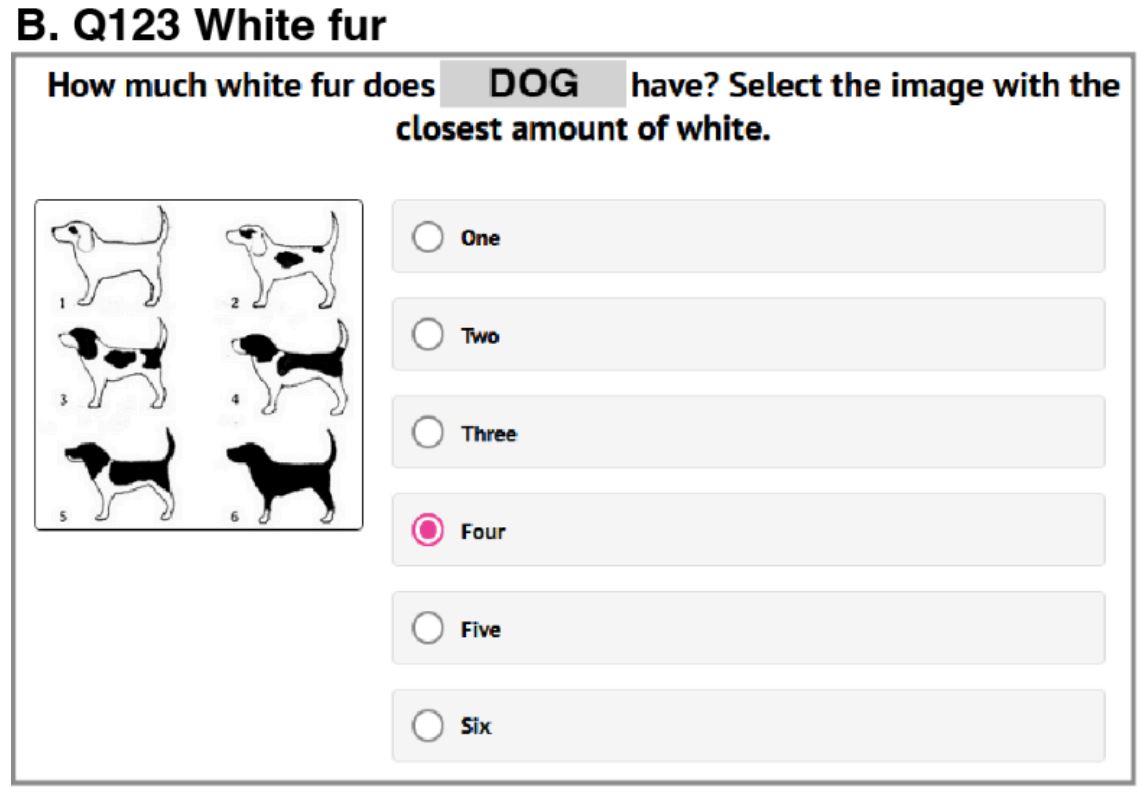
Task: Select the Five radio button
Action: coord(428,629)
